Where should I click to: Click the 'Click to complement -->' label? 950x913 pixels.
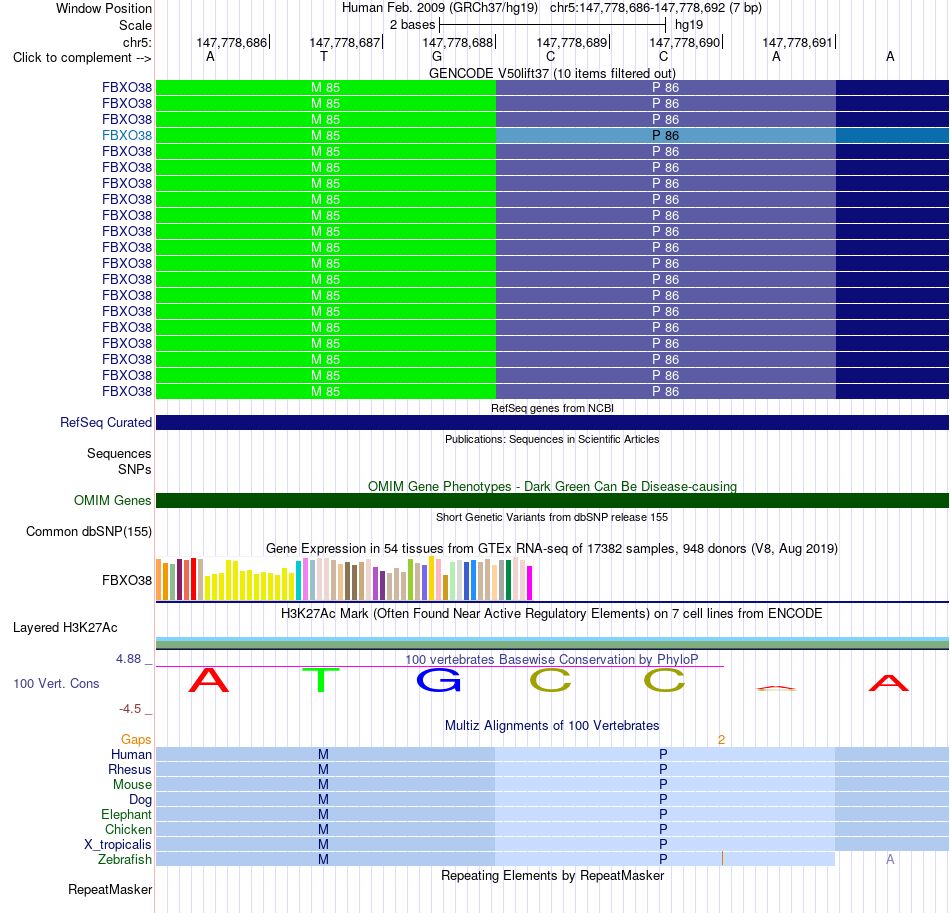tap(82, 58)
